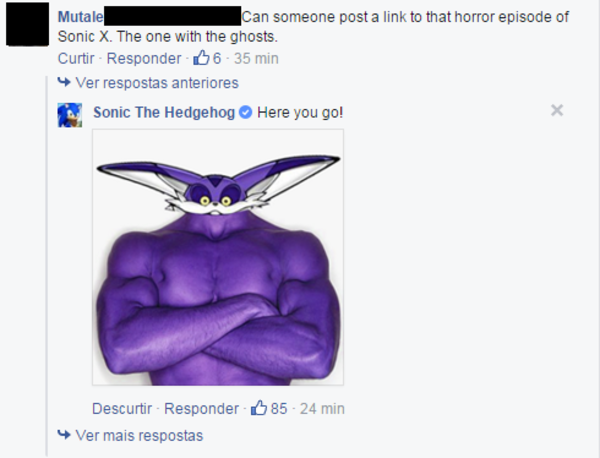This screenshot has width=600, height=458.
Task: Click arrow icon beside Ver respostas anteriores
Action: [64, 82]
